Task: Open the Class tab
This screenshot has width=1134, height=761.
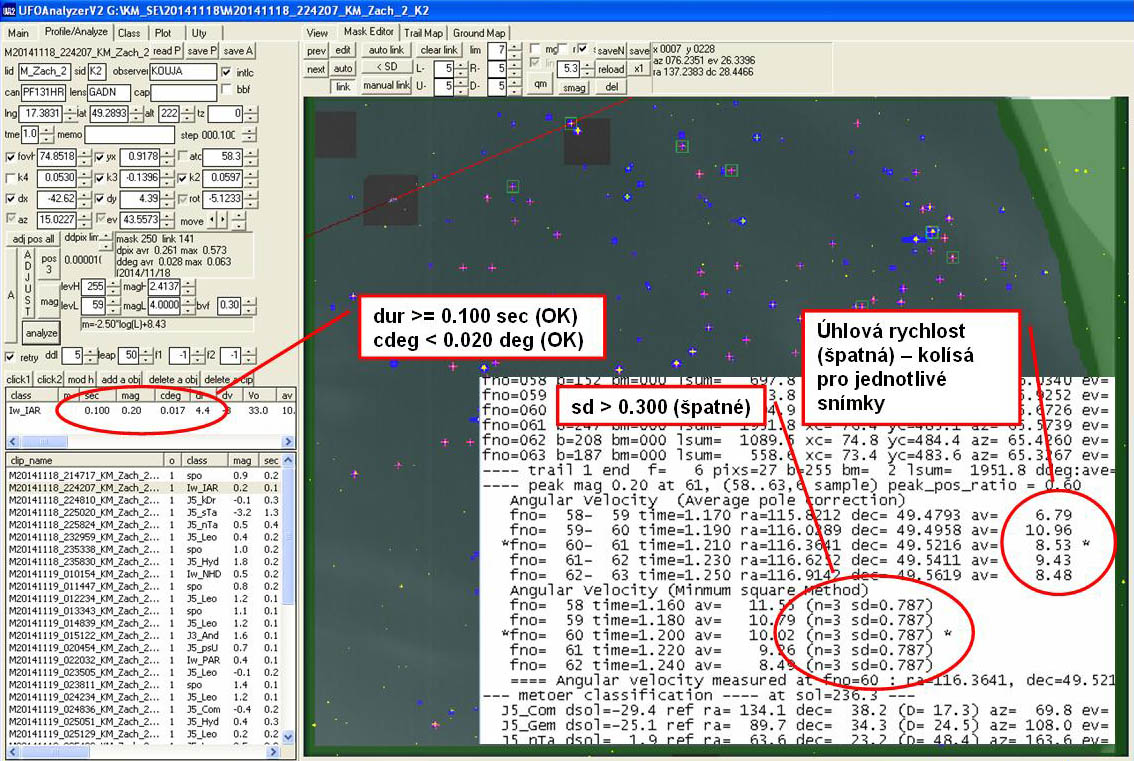Action: pyautogui.click(x=129, y=33)
